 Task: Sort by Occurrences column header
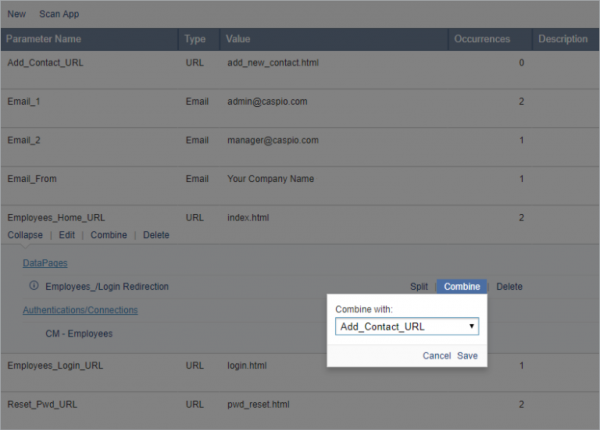(x=481, y=39)
